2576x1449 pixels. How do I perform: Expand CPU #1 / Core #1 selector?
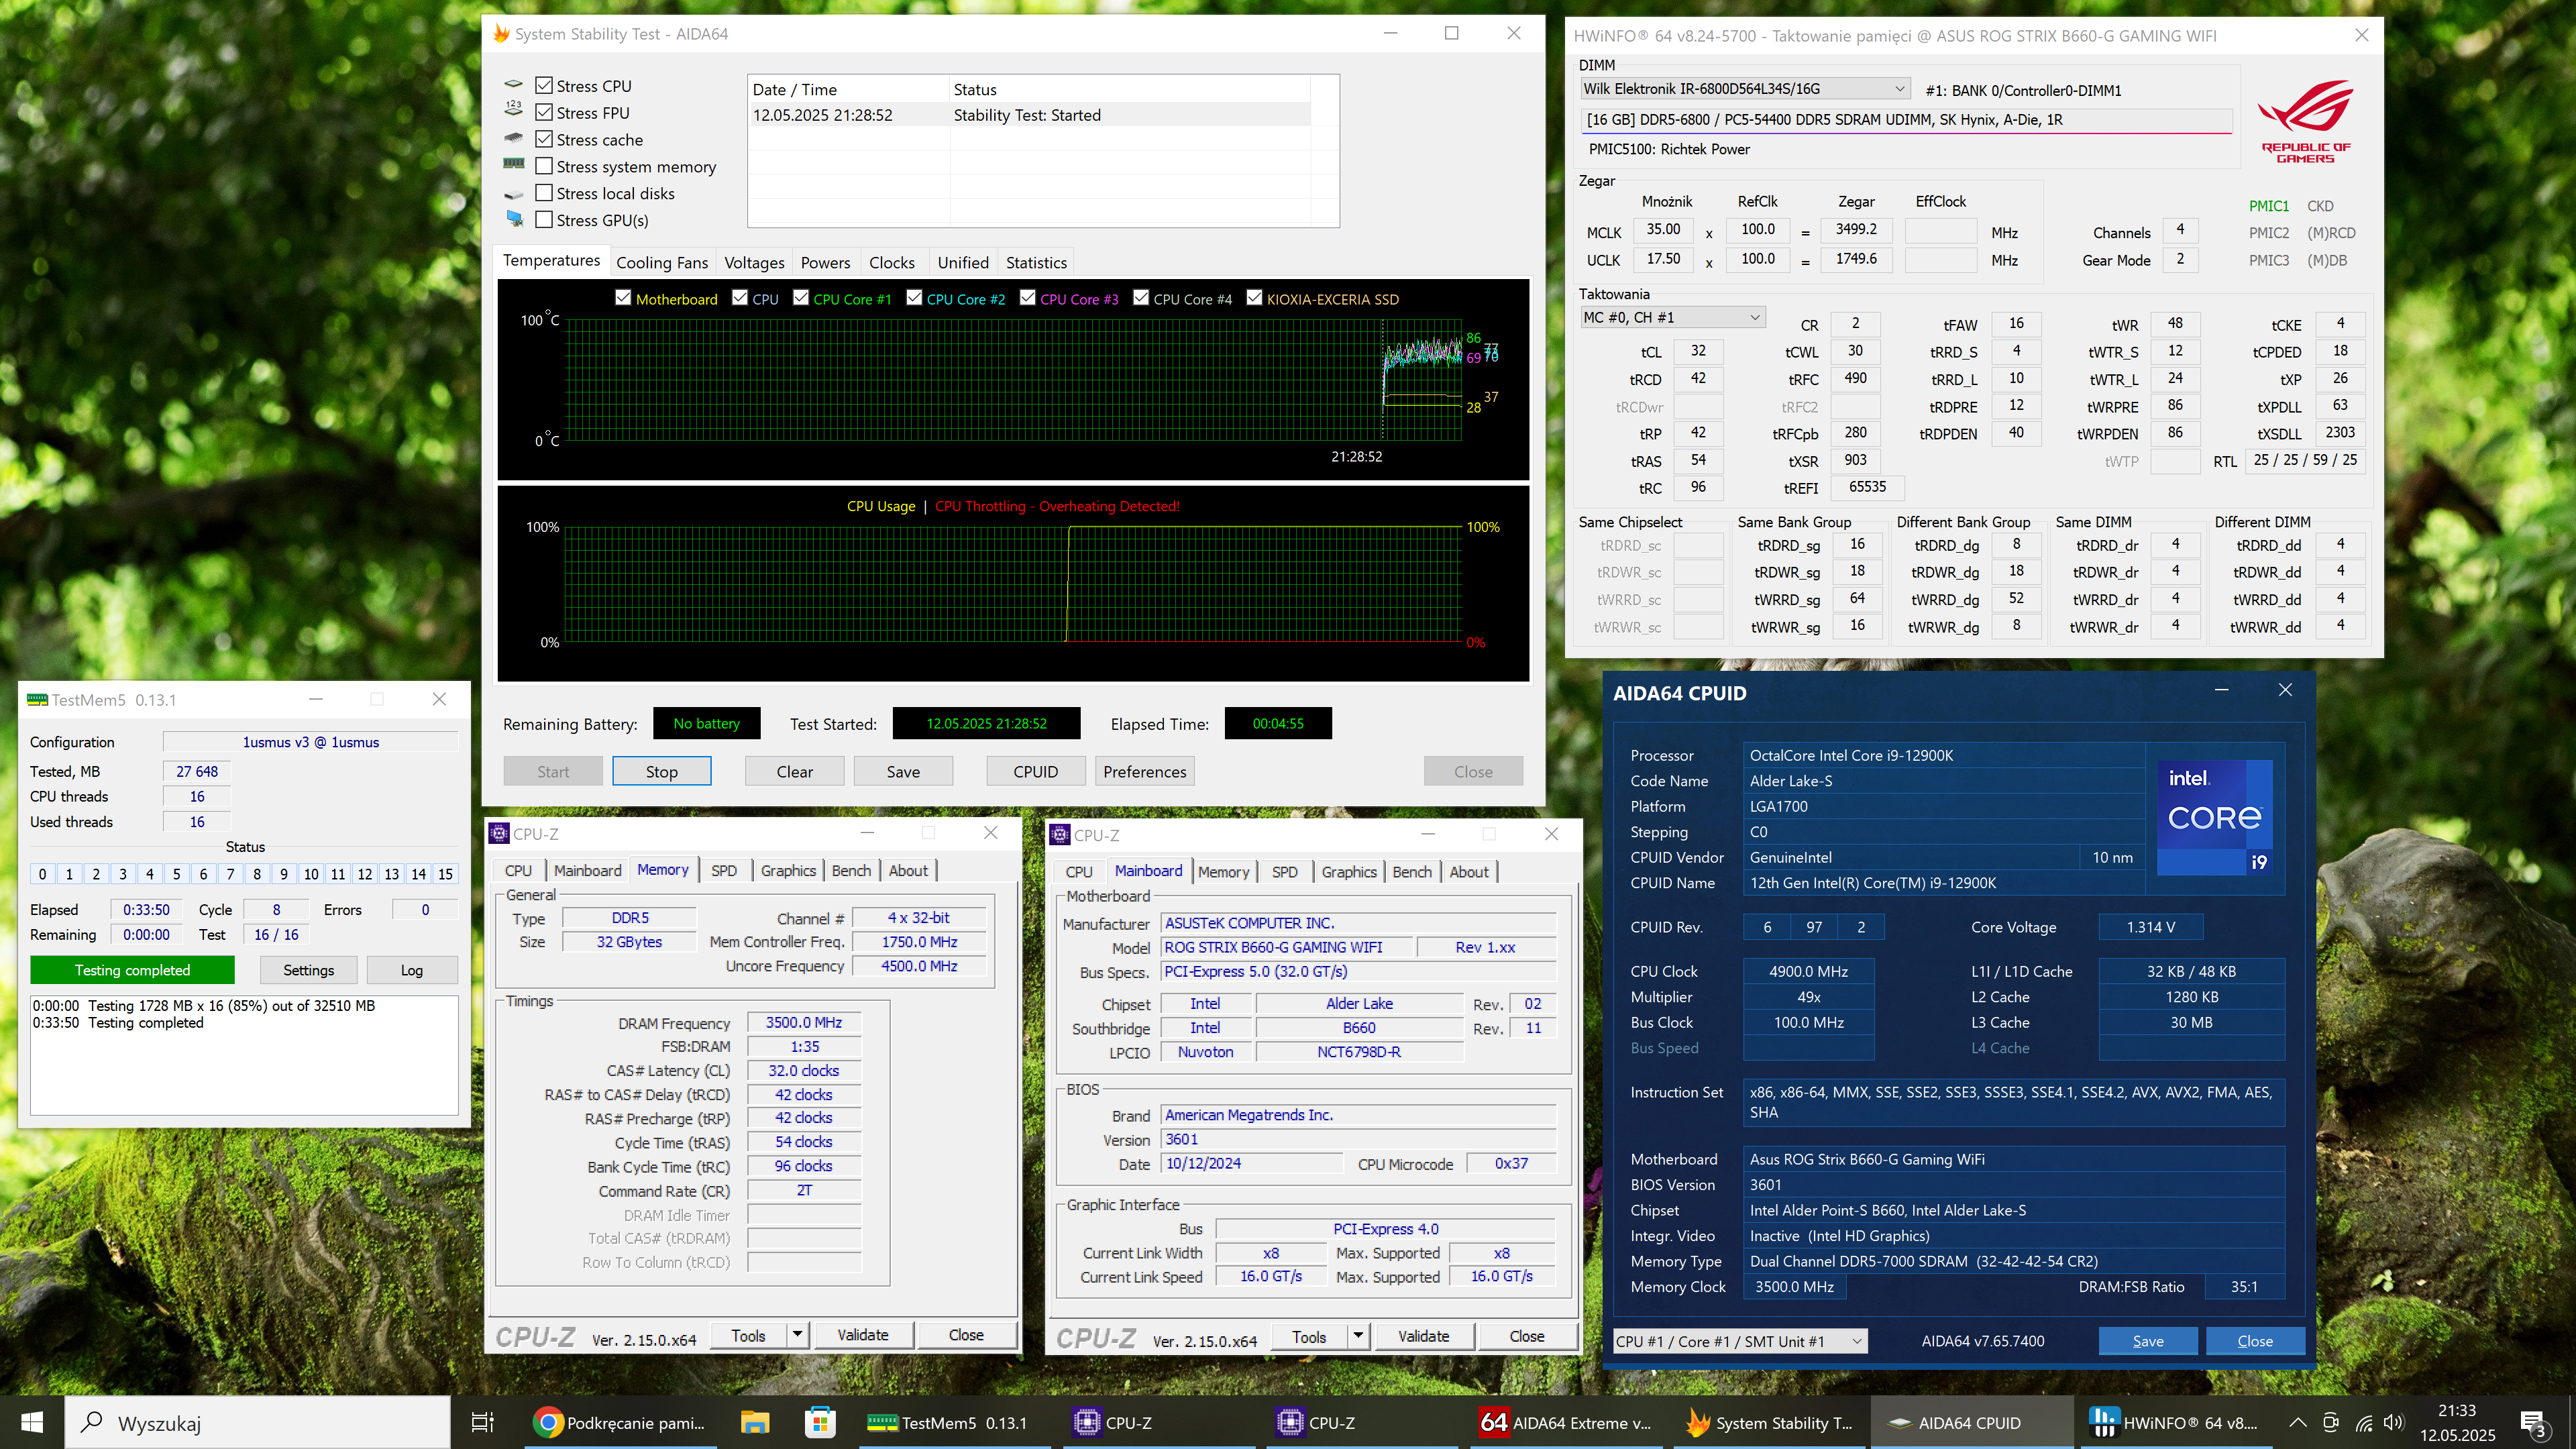(1856, 1341)
